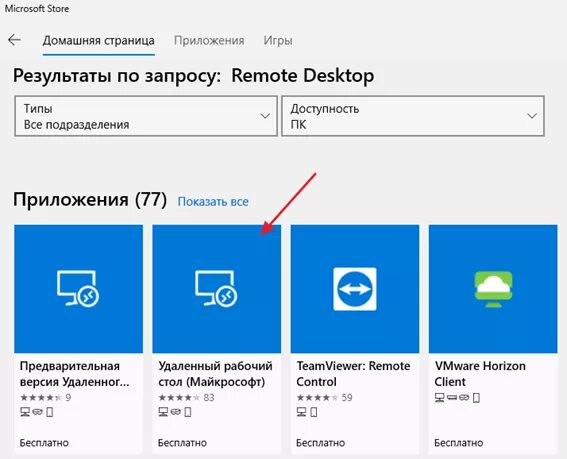Click HoloLens icon under VMware Horizon
This screenshot has height=459, width=567.
coord(464,398)
